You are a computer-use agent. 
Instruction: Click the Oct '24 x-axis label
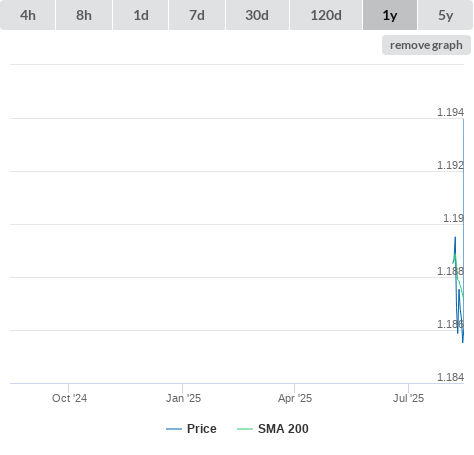pos(69,398)
